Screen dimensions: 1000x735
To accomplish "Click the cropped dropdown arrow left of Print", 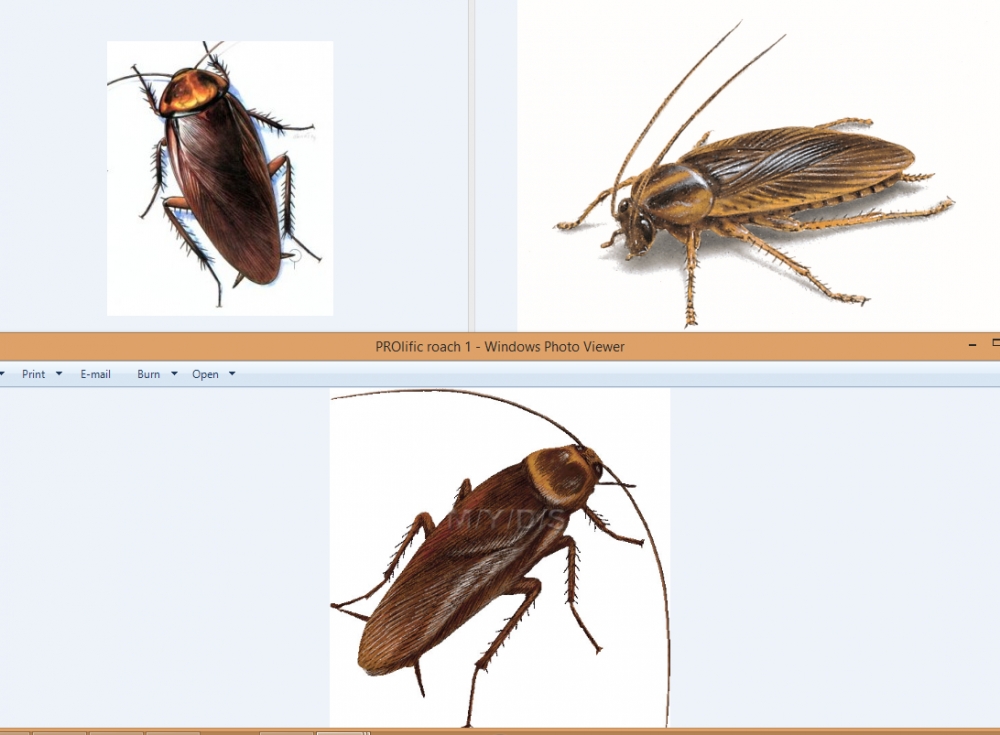I will coord(4,374).
